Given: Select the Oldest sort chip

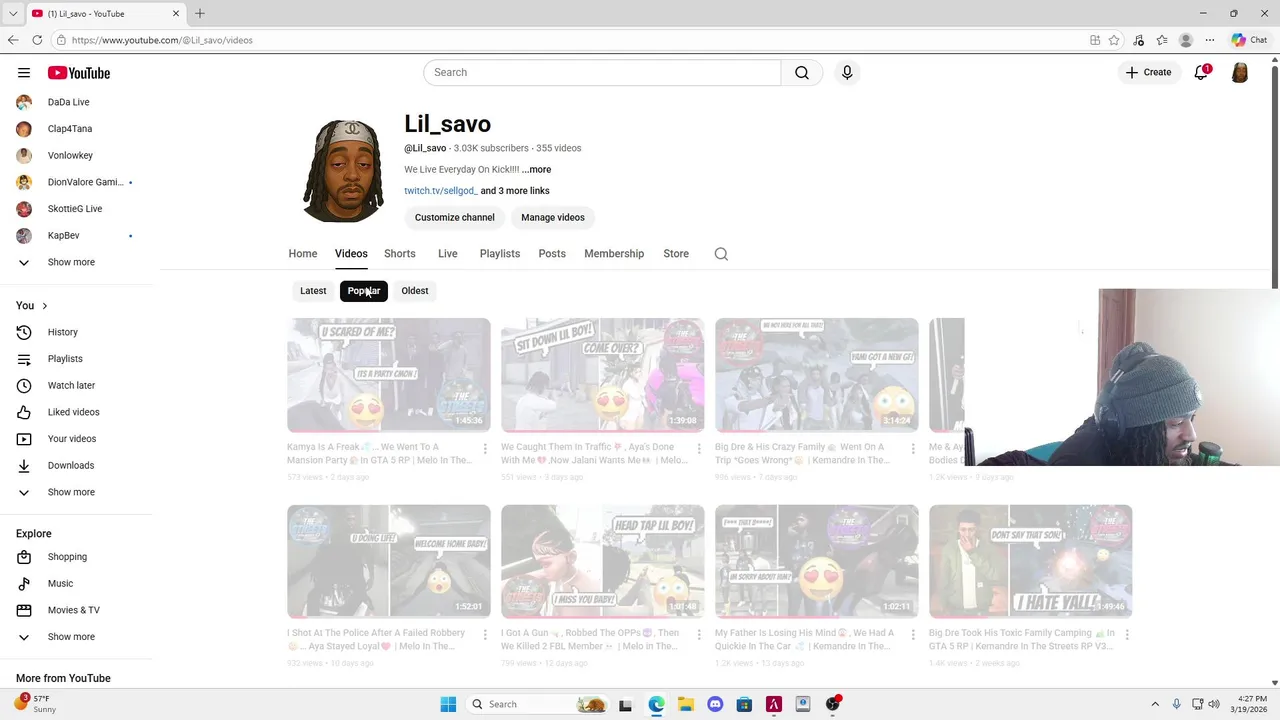Looking at the screenshot, I should tap(415, 291).
